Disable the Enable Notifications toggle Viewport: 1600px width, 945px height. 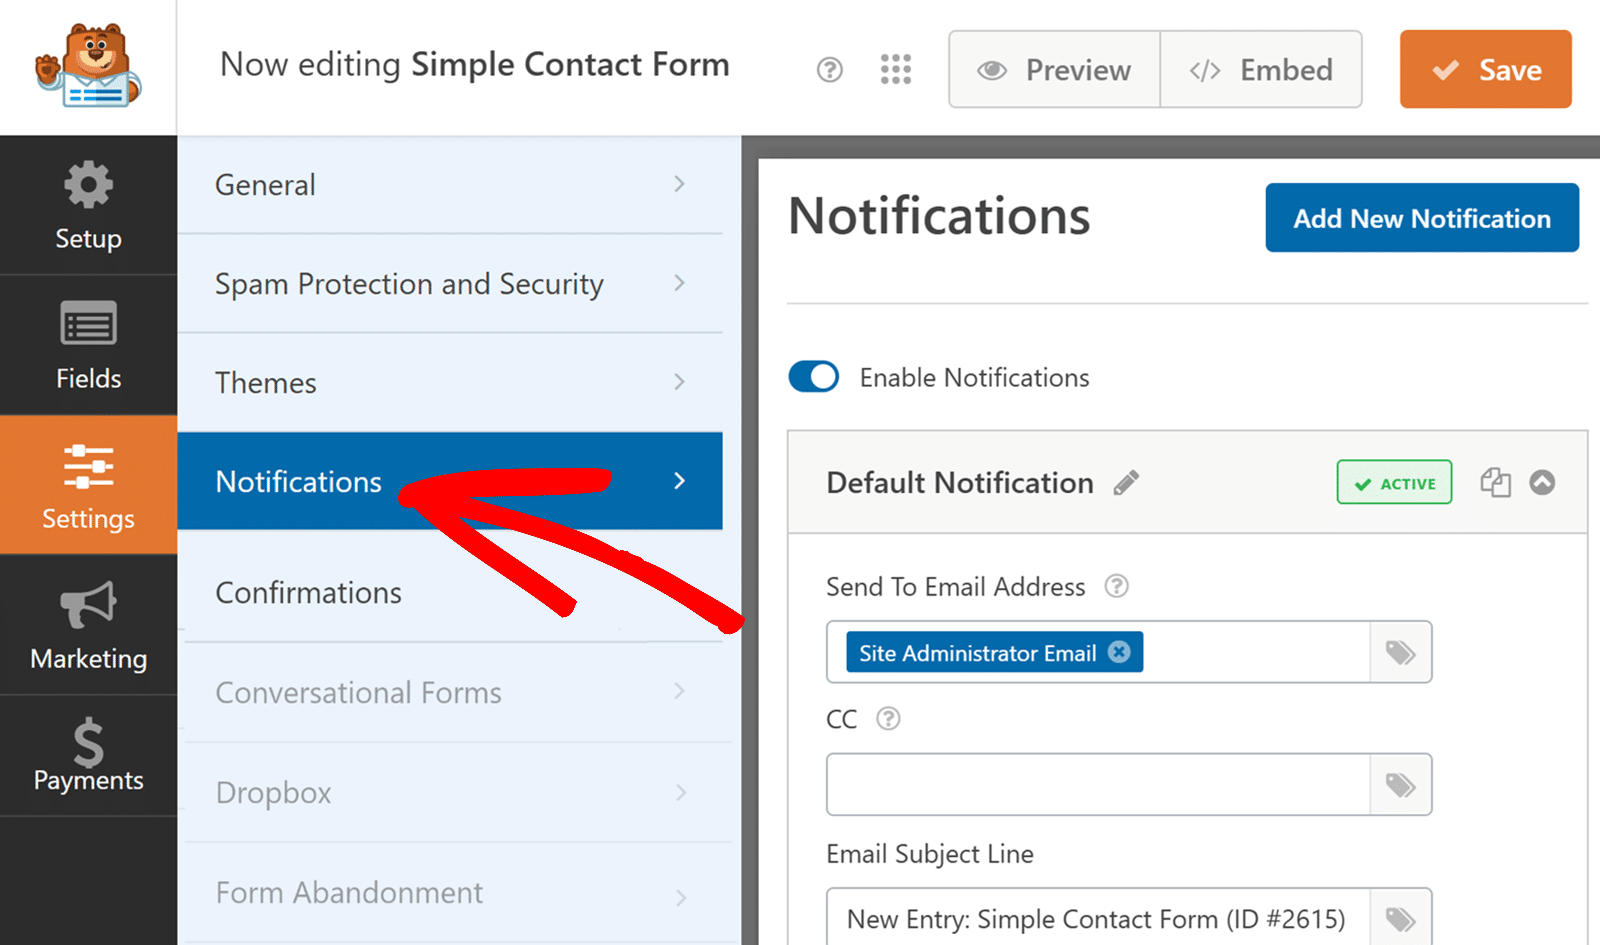click(x=813, y=377)
